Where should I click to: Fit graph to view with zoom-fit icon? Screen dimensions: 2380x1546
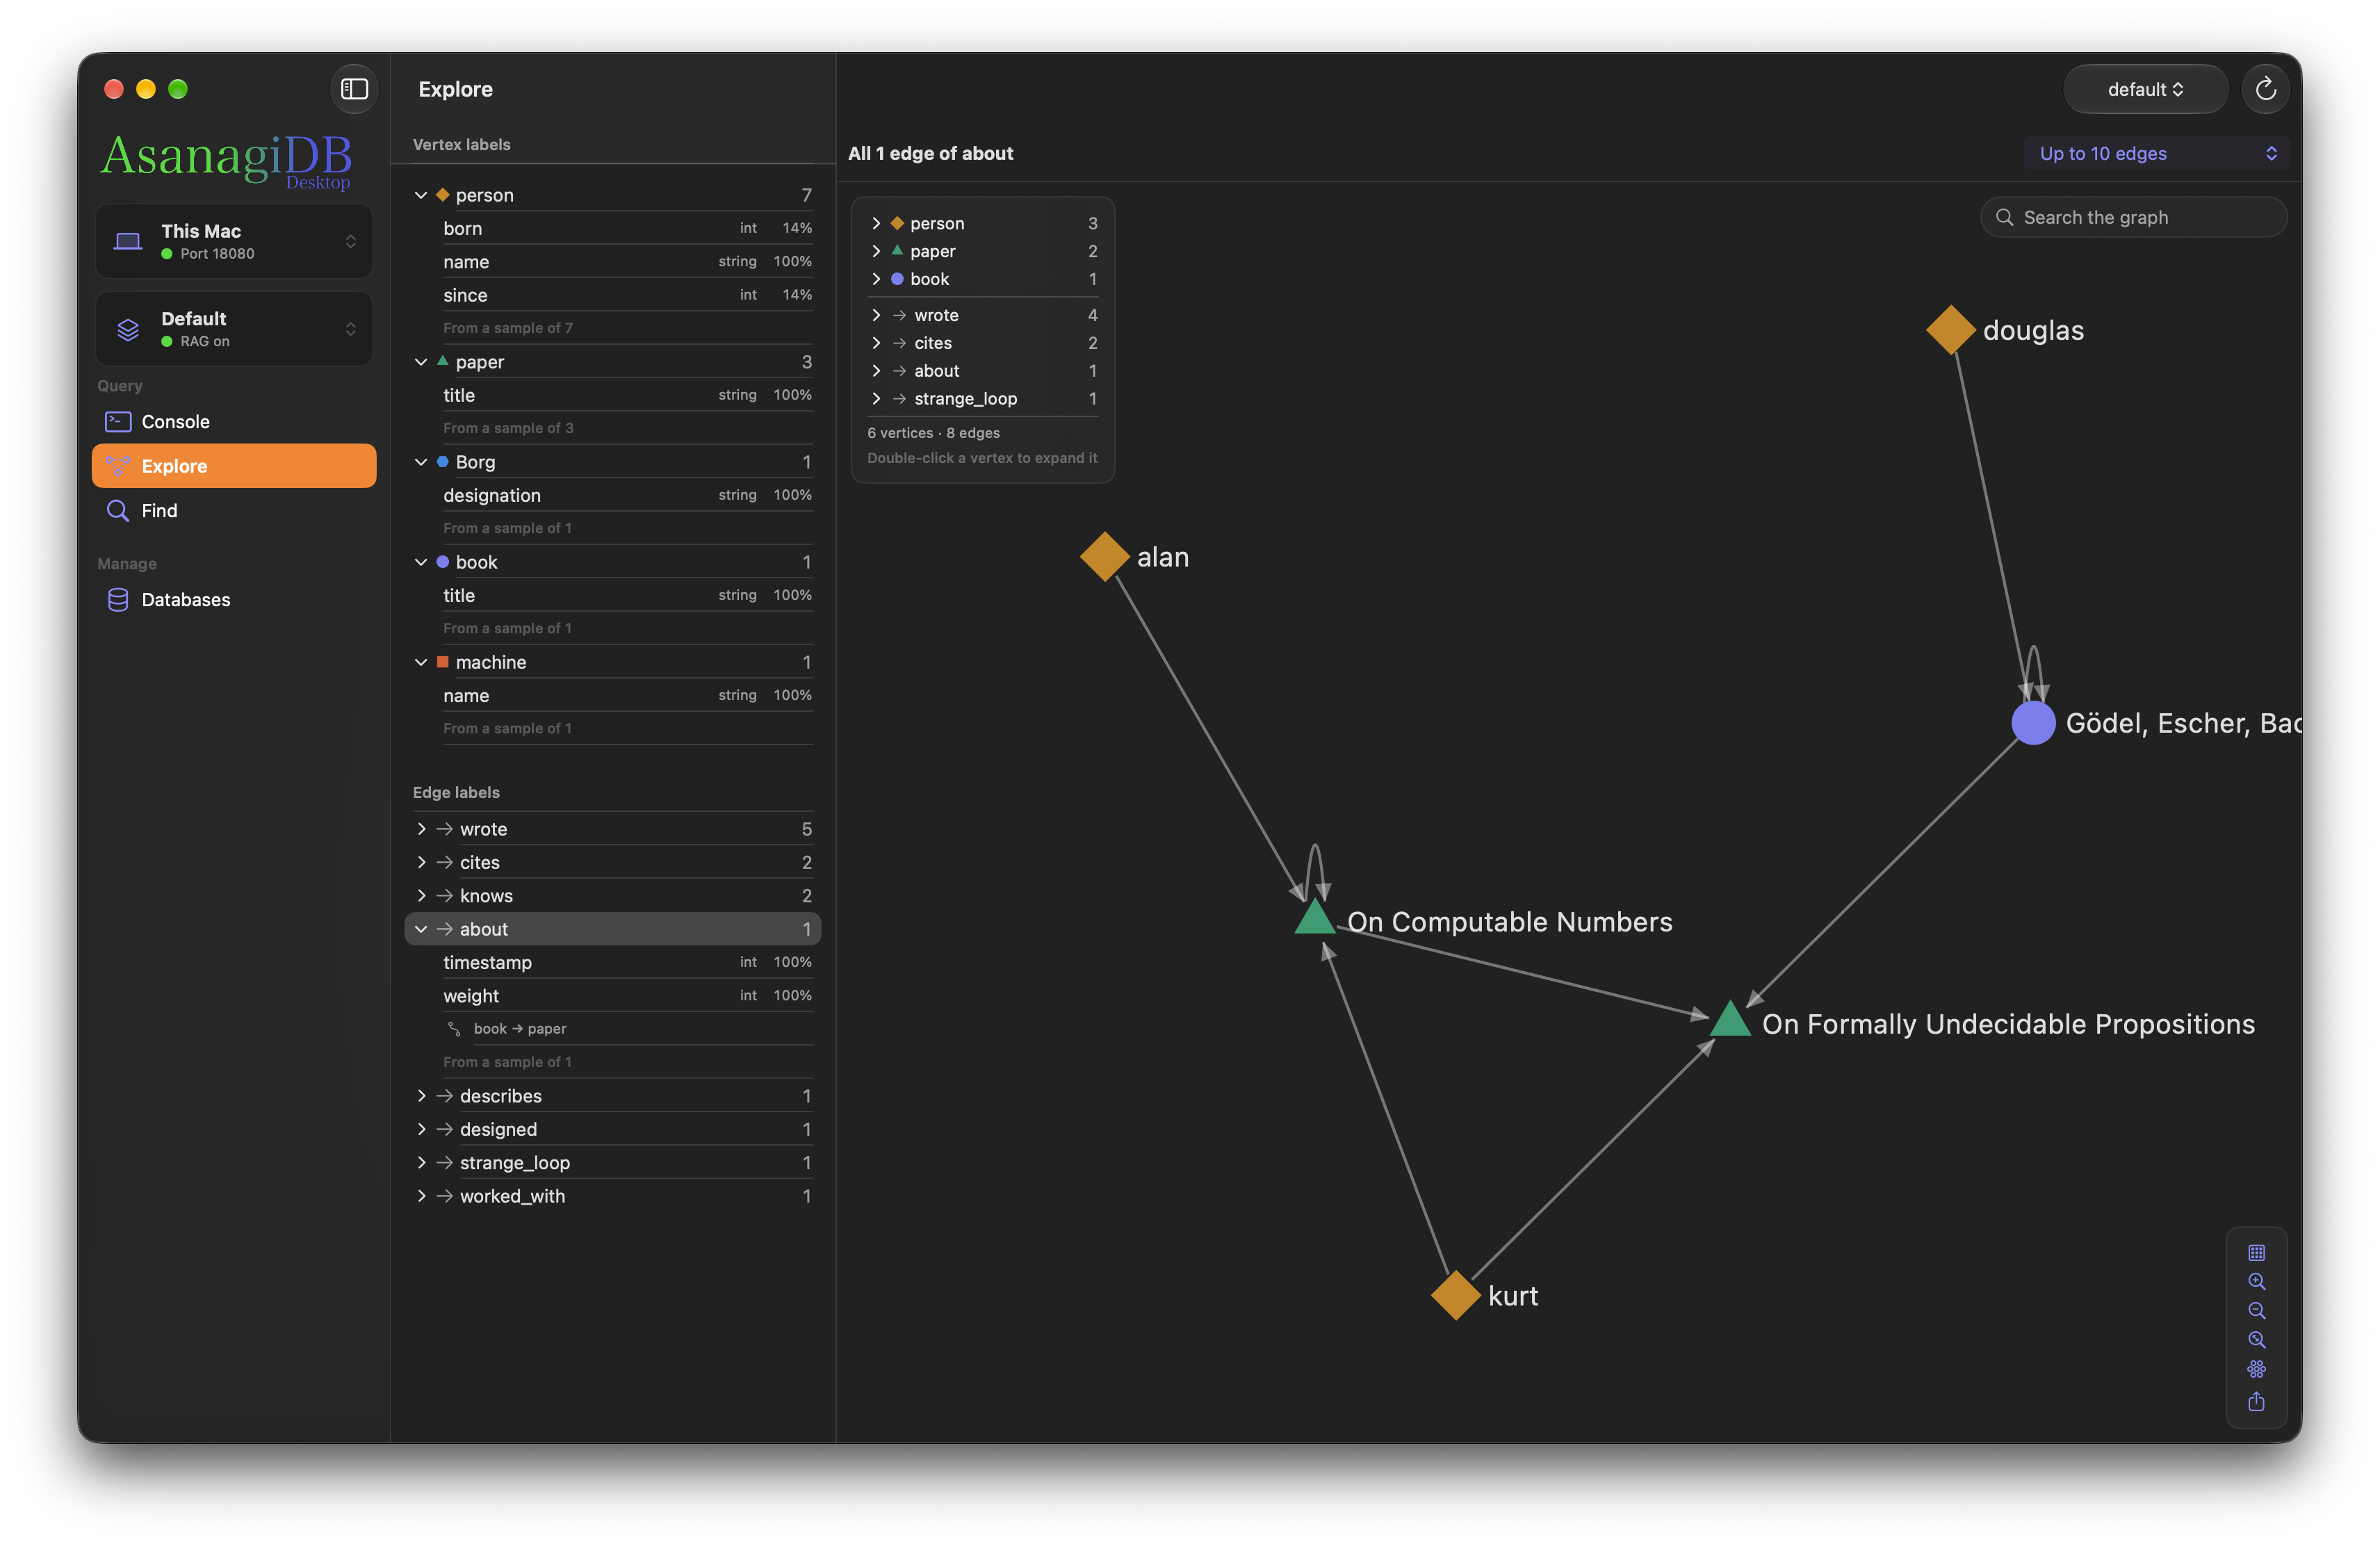point(2256,1340)
